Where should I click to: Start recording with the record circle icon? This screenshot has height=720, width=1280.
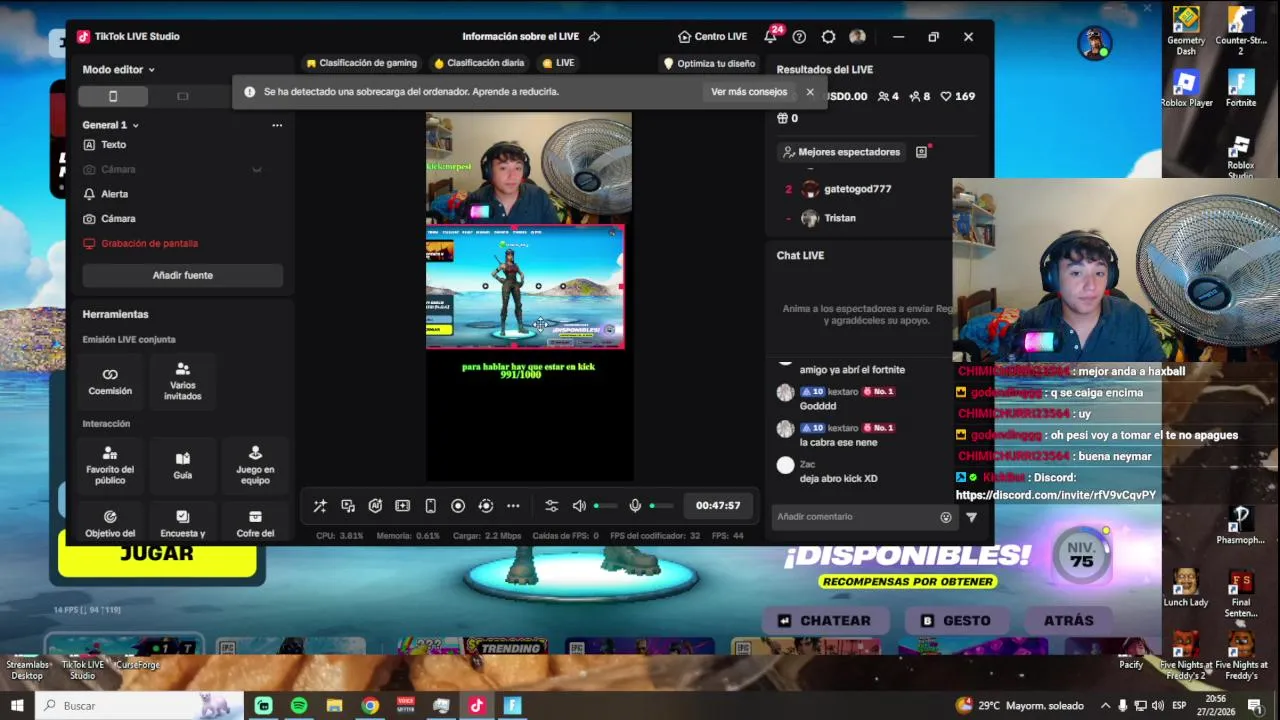[458, 506]
